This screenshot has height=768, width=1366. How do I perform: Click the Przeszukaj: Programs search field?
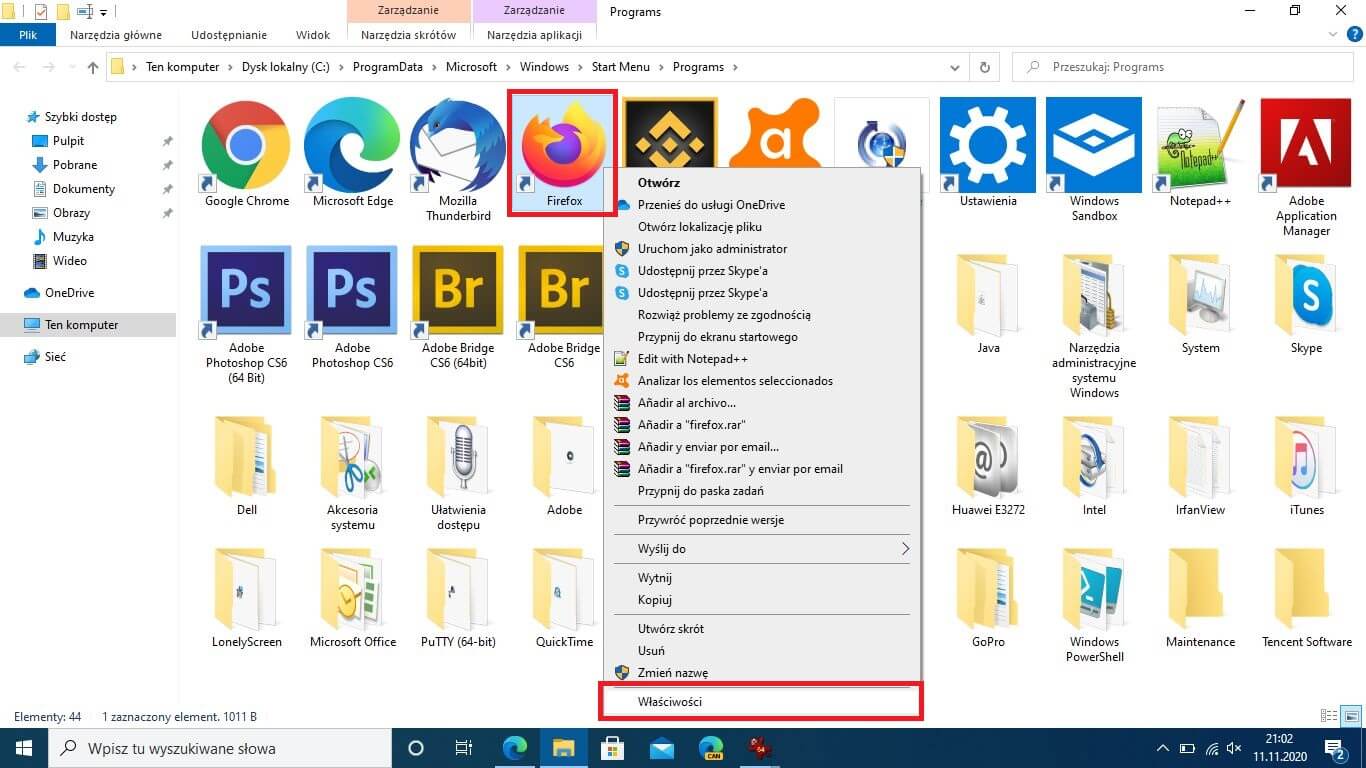(x=1181, y=67)
